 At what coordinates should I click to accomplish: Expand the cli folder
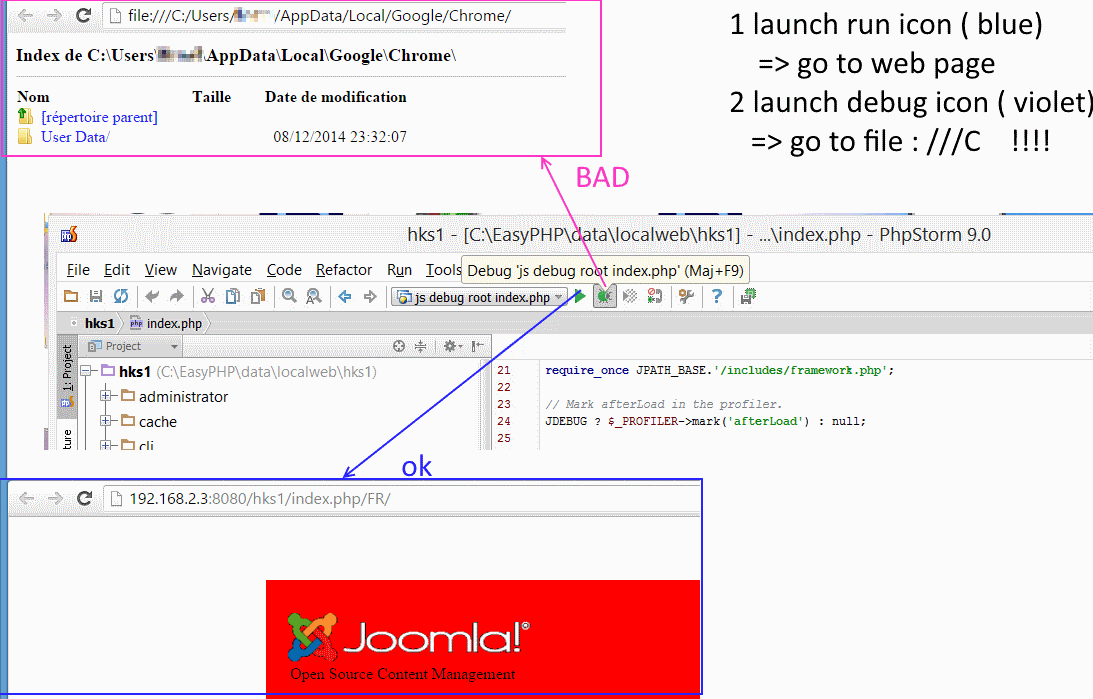105,445
